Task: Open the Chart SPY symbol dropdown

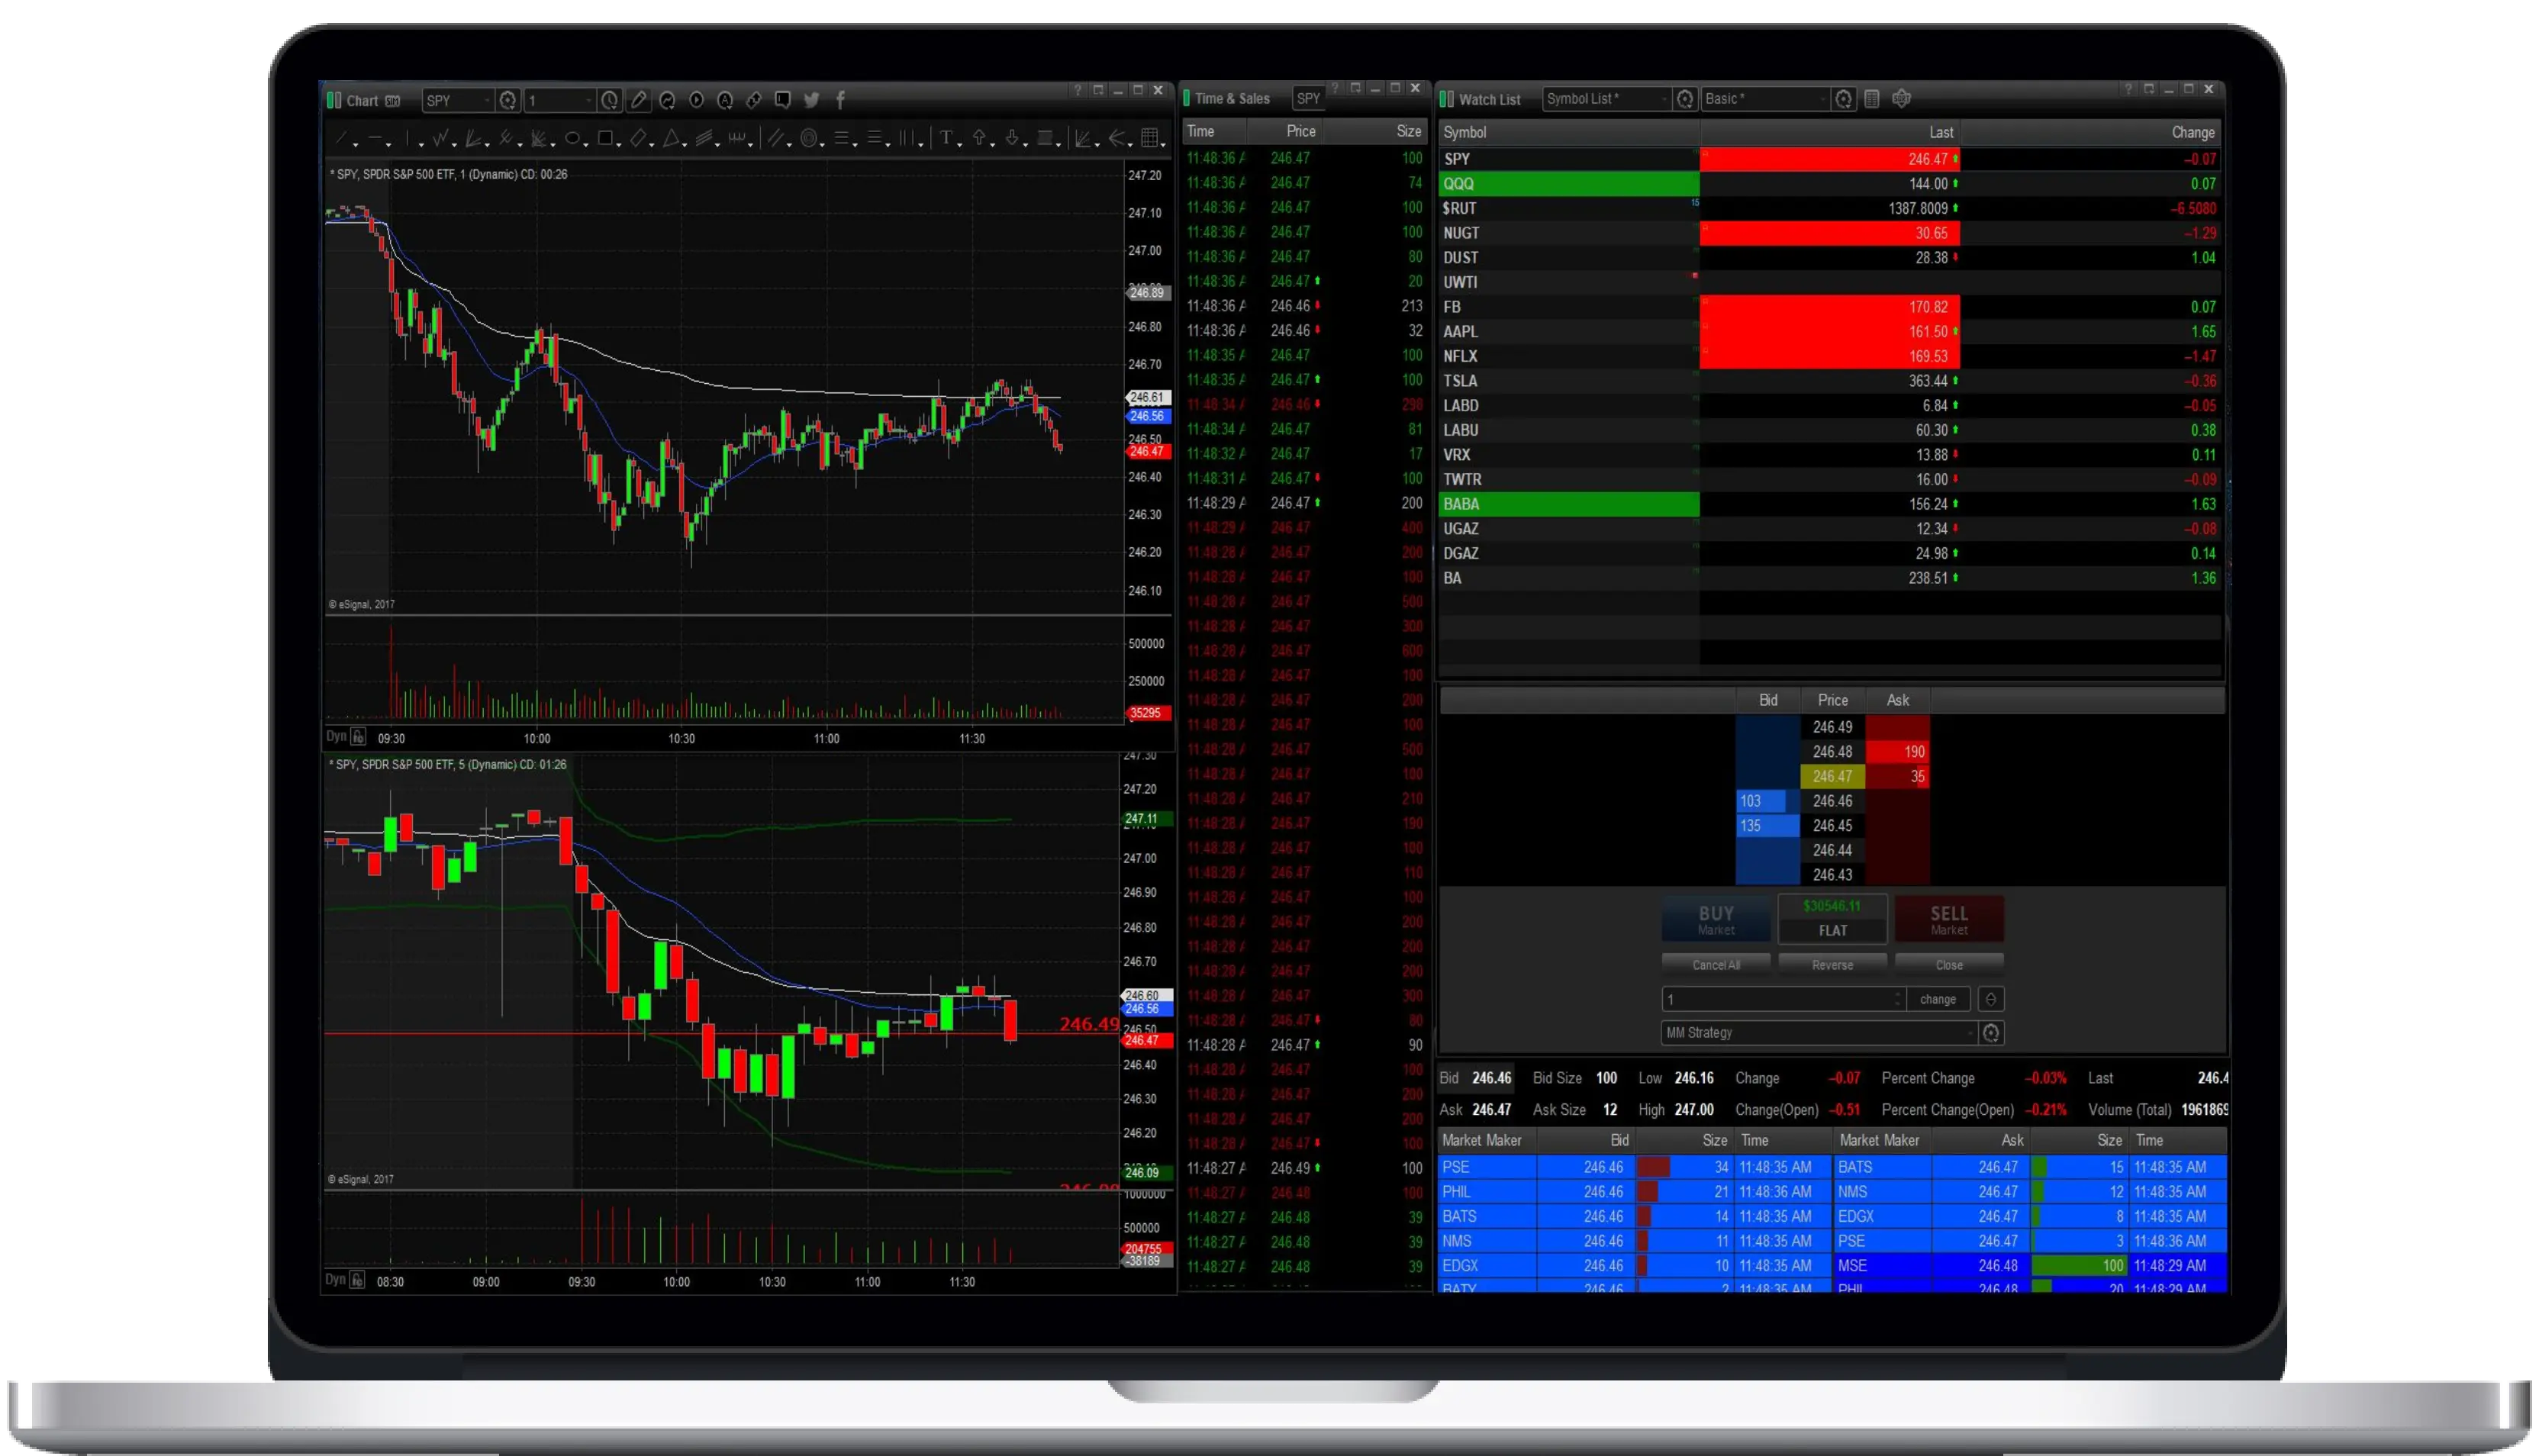Action: pyautogui.click(x=458, y=100)
